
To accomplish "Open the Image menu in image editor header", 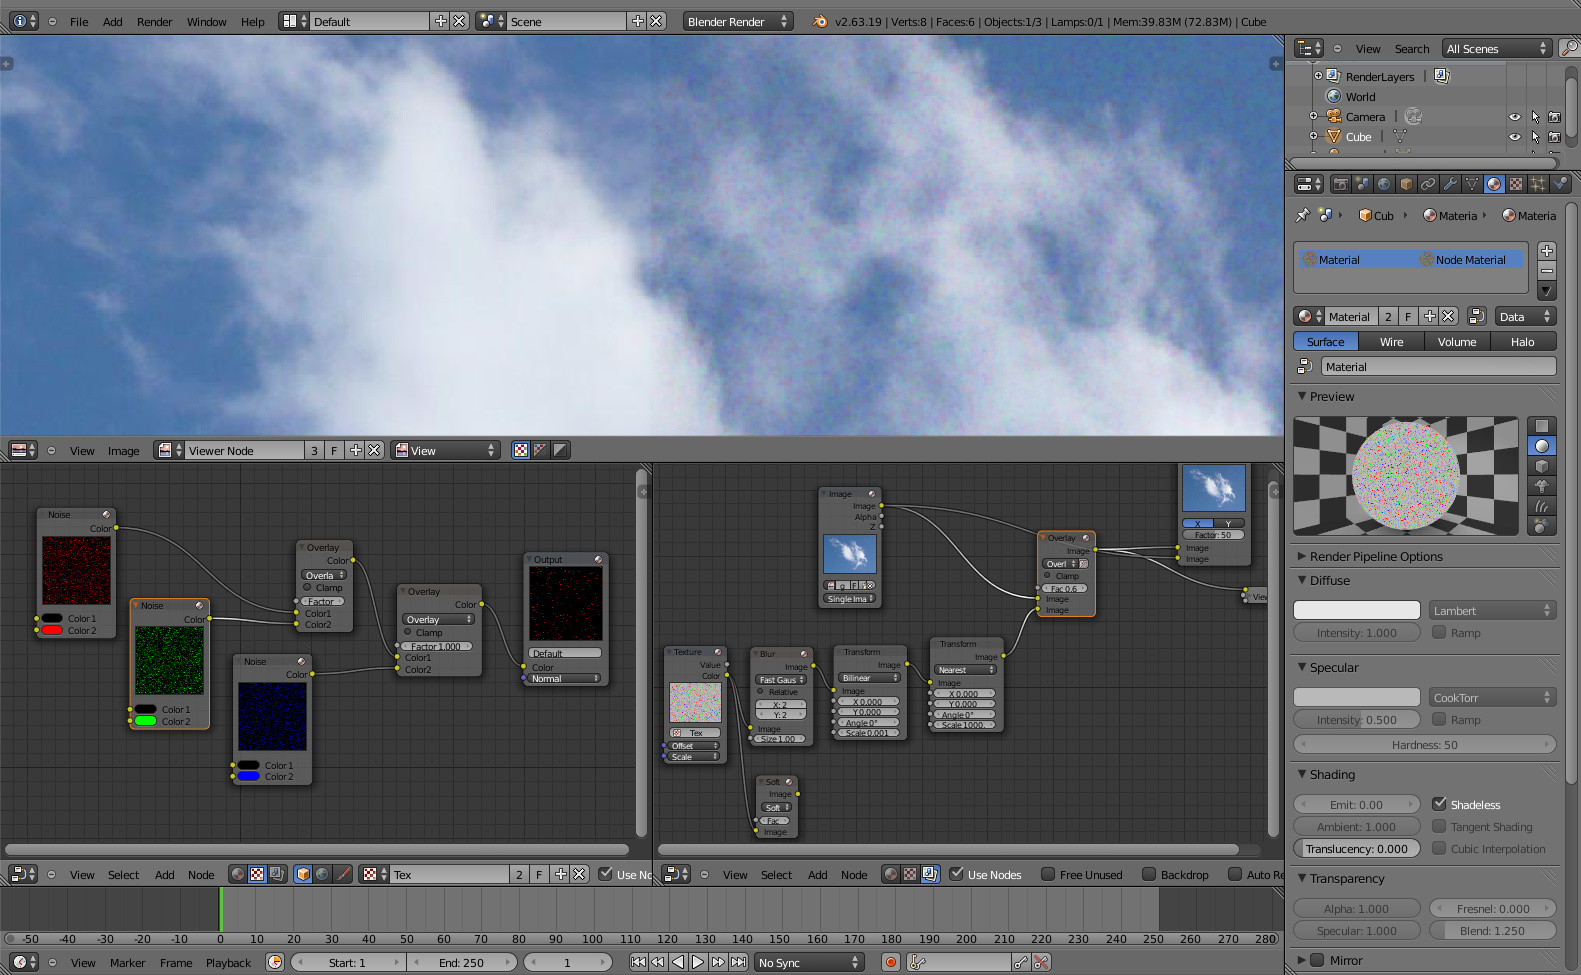I will tap(123, 451).
